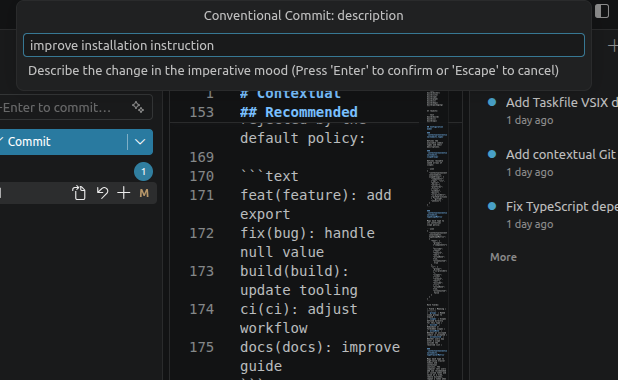Viewport: 618px width, 380px height.
Task: Stage changes with the plus icon
Action: click(x=123, y=193)
